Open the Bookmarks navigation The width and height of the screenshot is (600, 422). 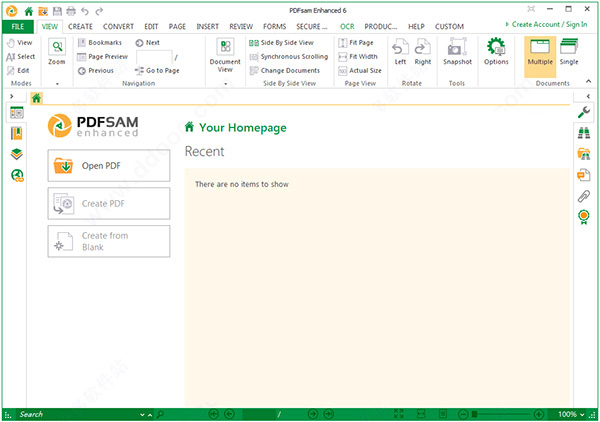(100, 42)
